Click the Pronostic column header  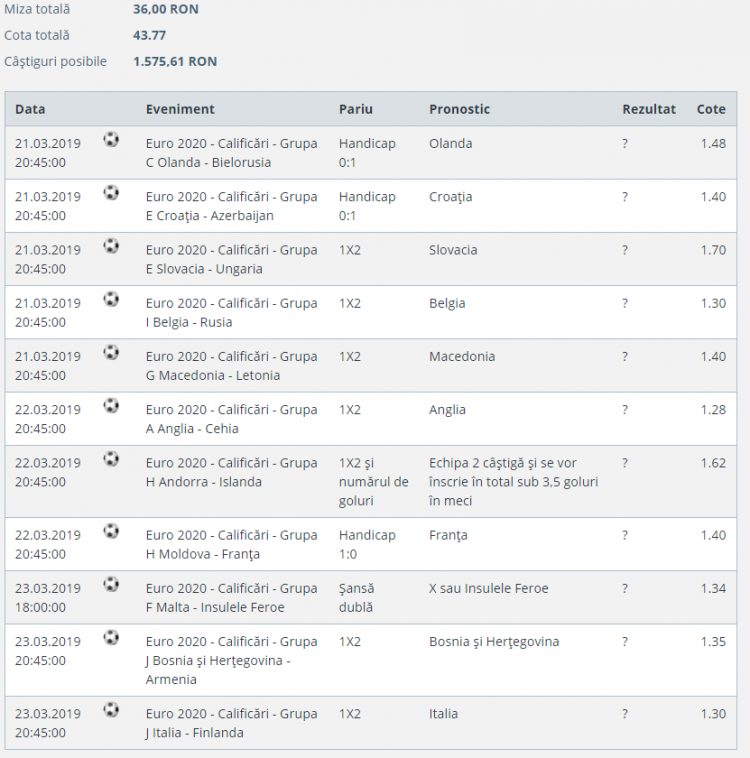click(459, 109)
